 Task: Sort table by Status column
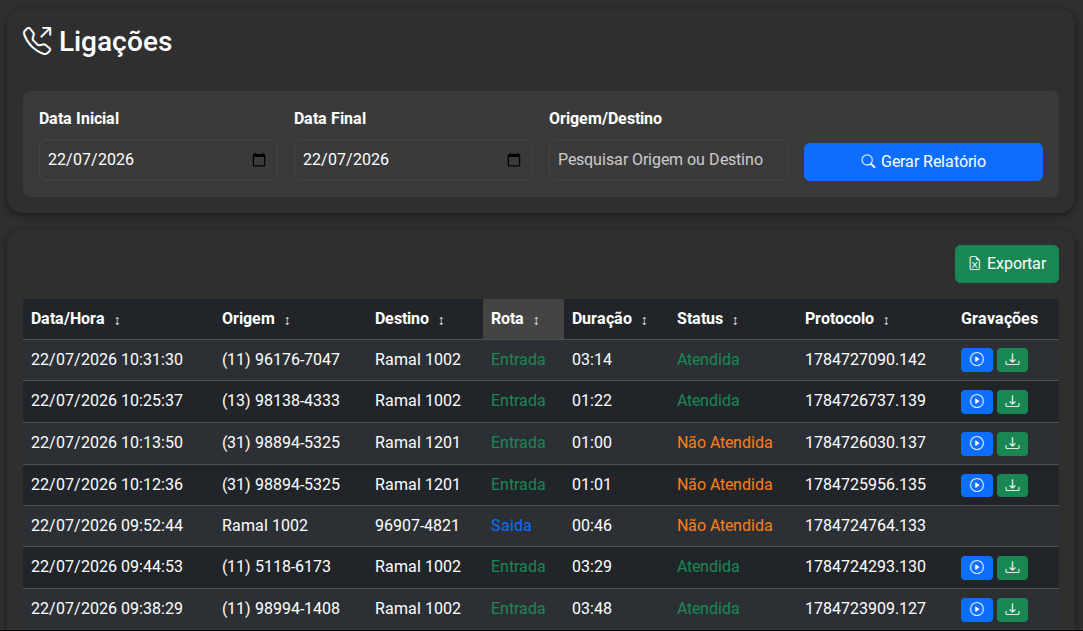pos(736,320)
